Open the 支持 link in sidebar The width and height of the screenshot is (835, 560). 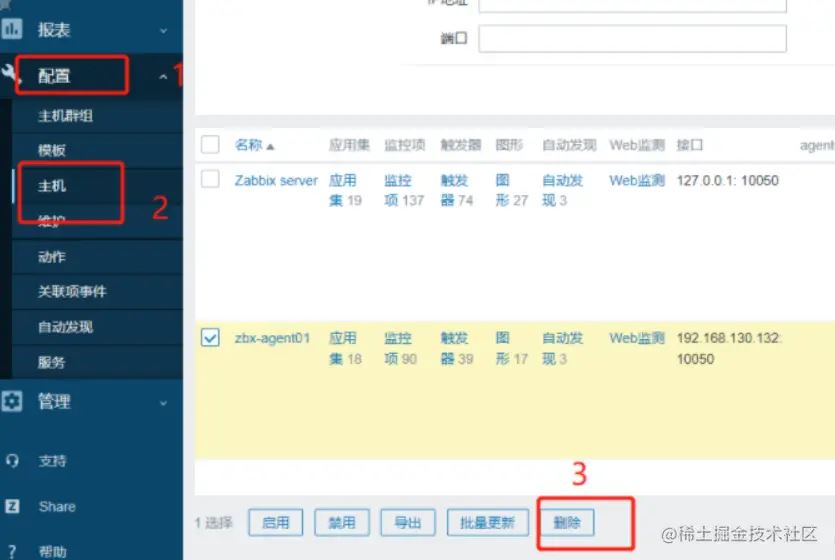[52, 461]
